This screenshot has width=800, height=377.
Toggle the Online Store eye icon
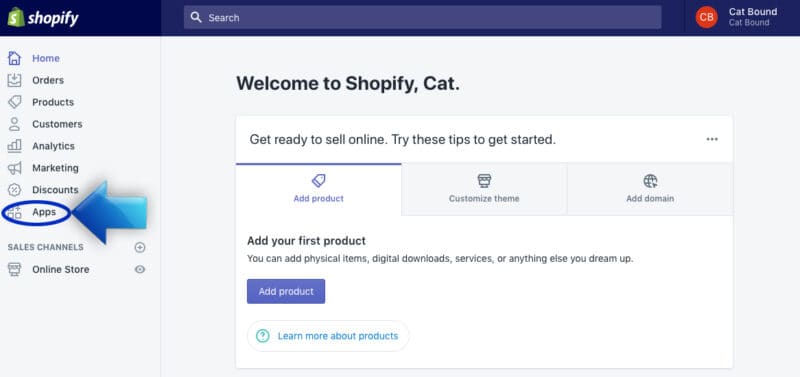coord(140,269)
